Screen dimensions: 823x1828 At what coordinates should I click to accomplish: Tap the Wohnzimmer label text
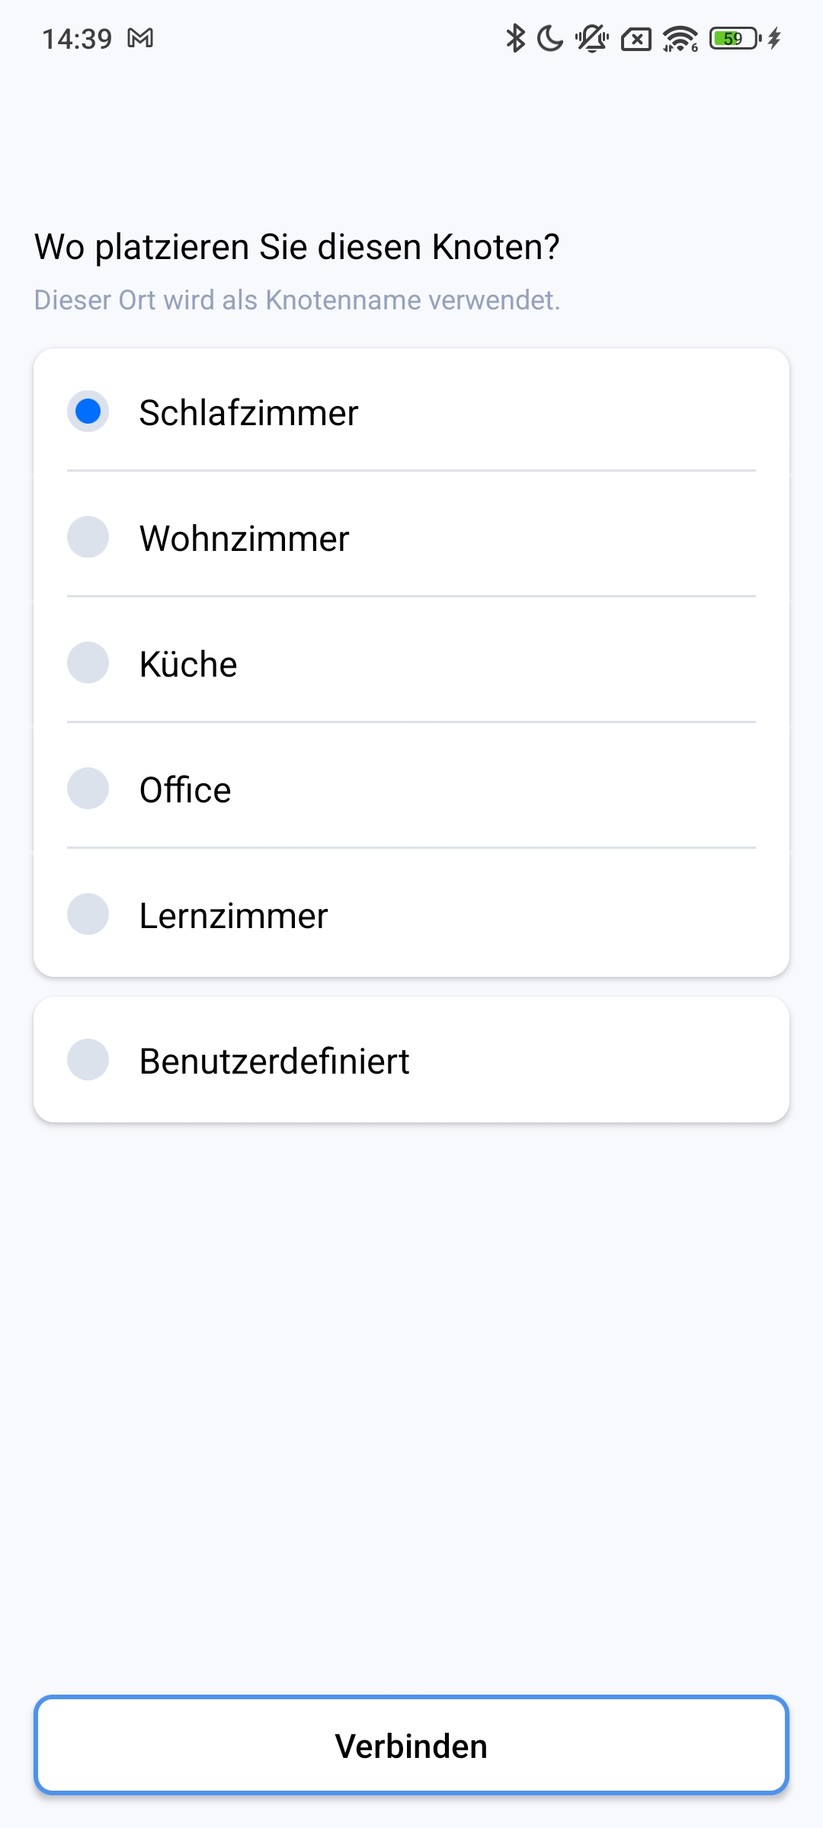coord(244,538)
